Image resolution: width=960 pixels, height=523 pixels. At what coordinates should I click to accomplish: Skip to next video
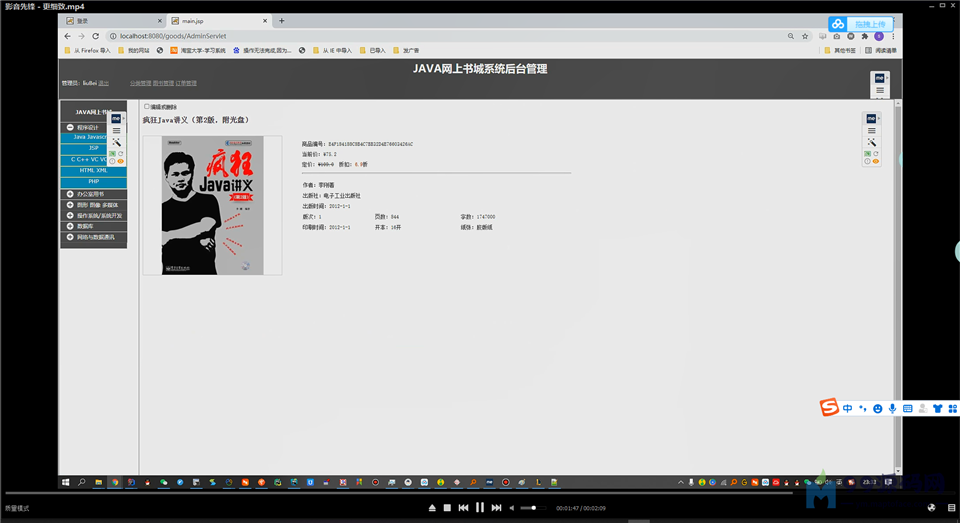point(497,508)
